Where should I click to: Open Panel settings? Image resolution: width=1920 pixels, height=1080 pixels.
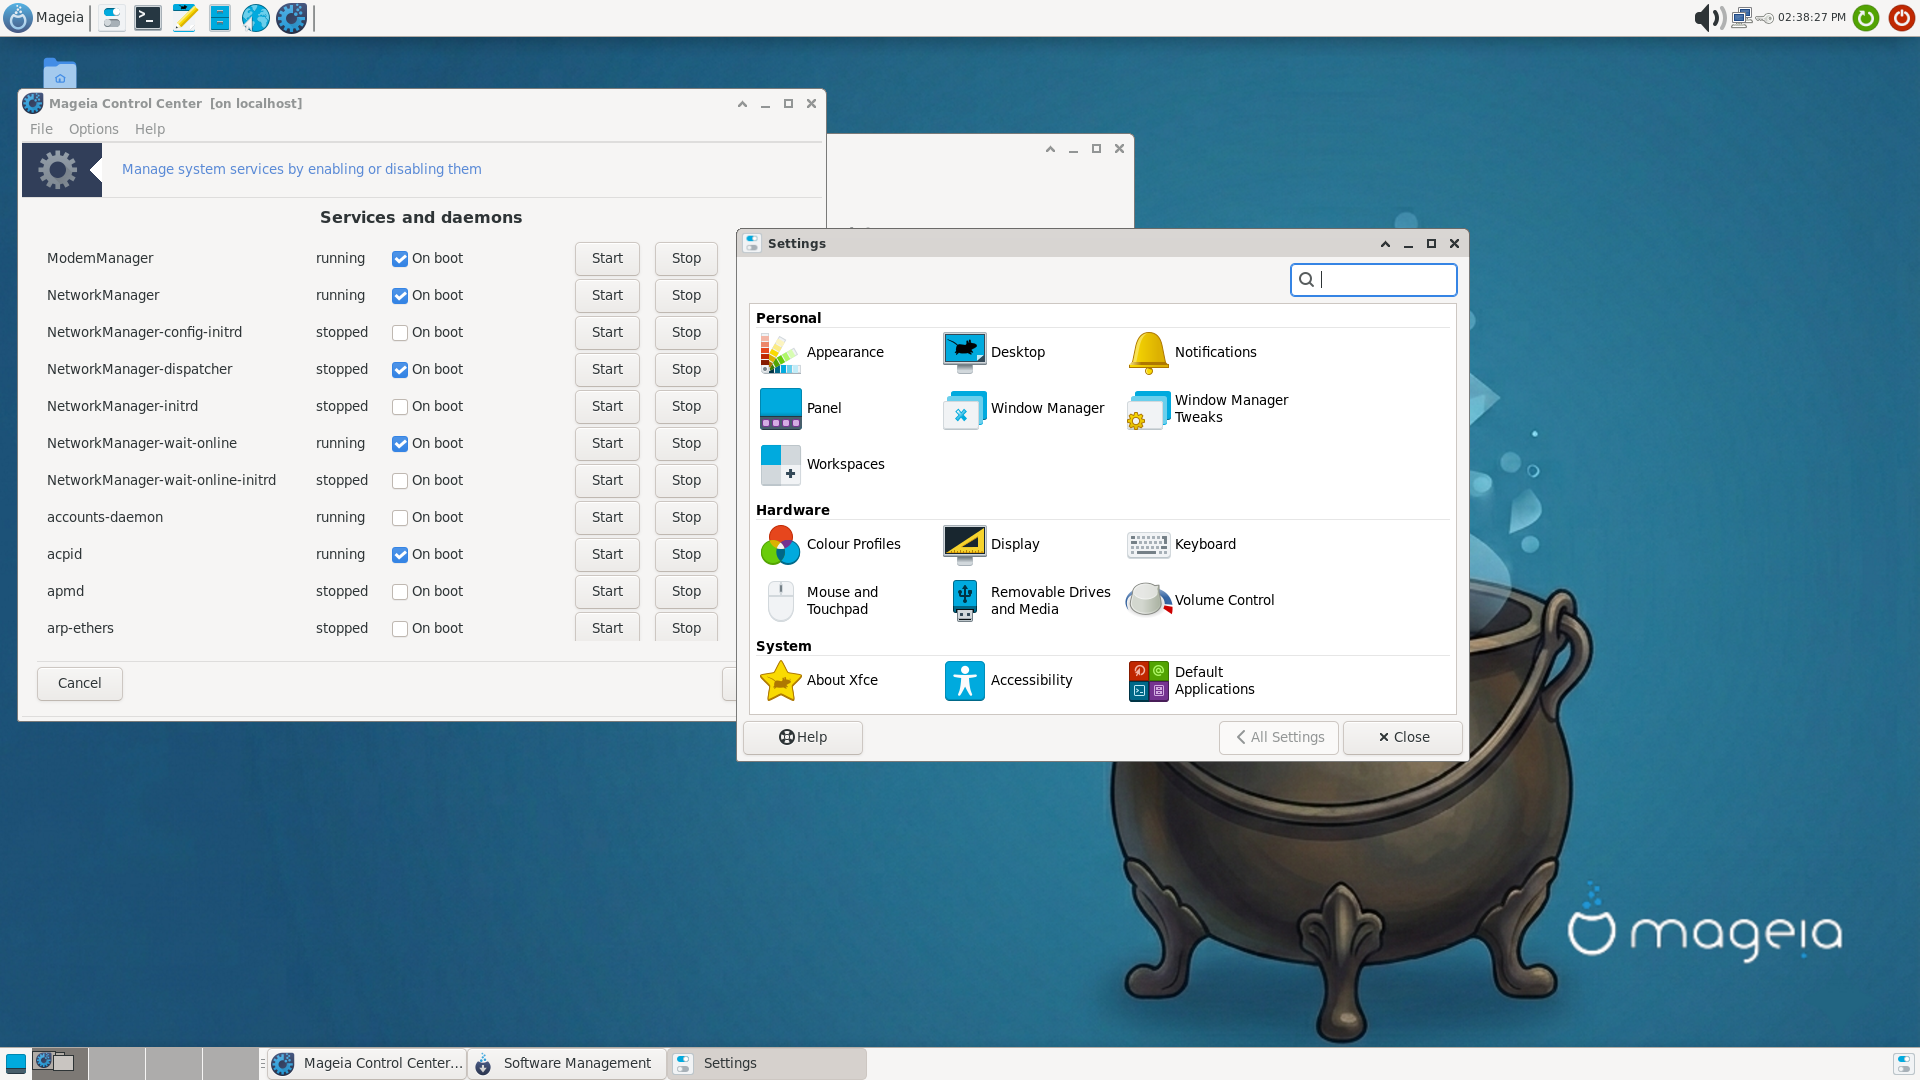[x=801, y=408]
